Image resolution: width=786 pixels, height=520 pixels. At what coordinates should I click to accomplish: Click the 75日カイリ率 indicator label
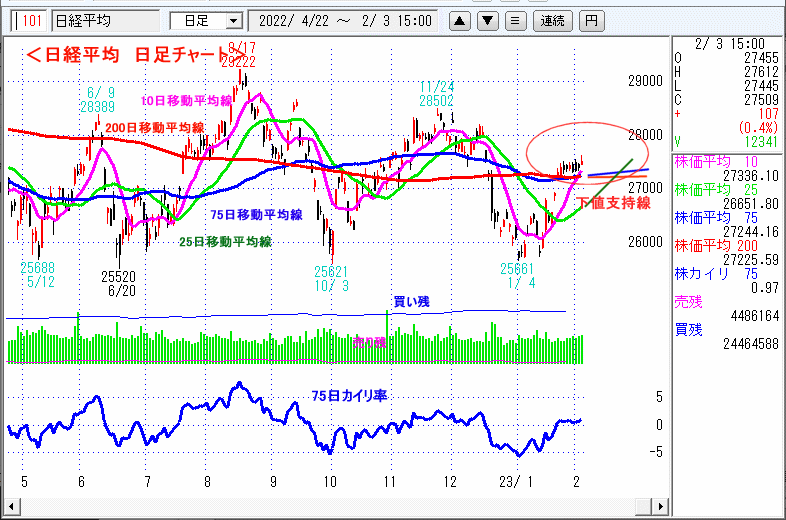(349, 396)
